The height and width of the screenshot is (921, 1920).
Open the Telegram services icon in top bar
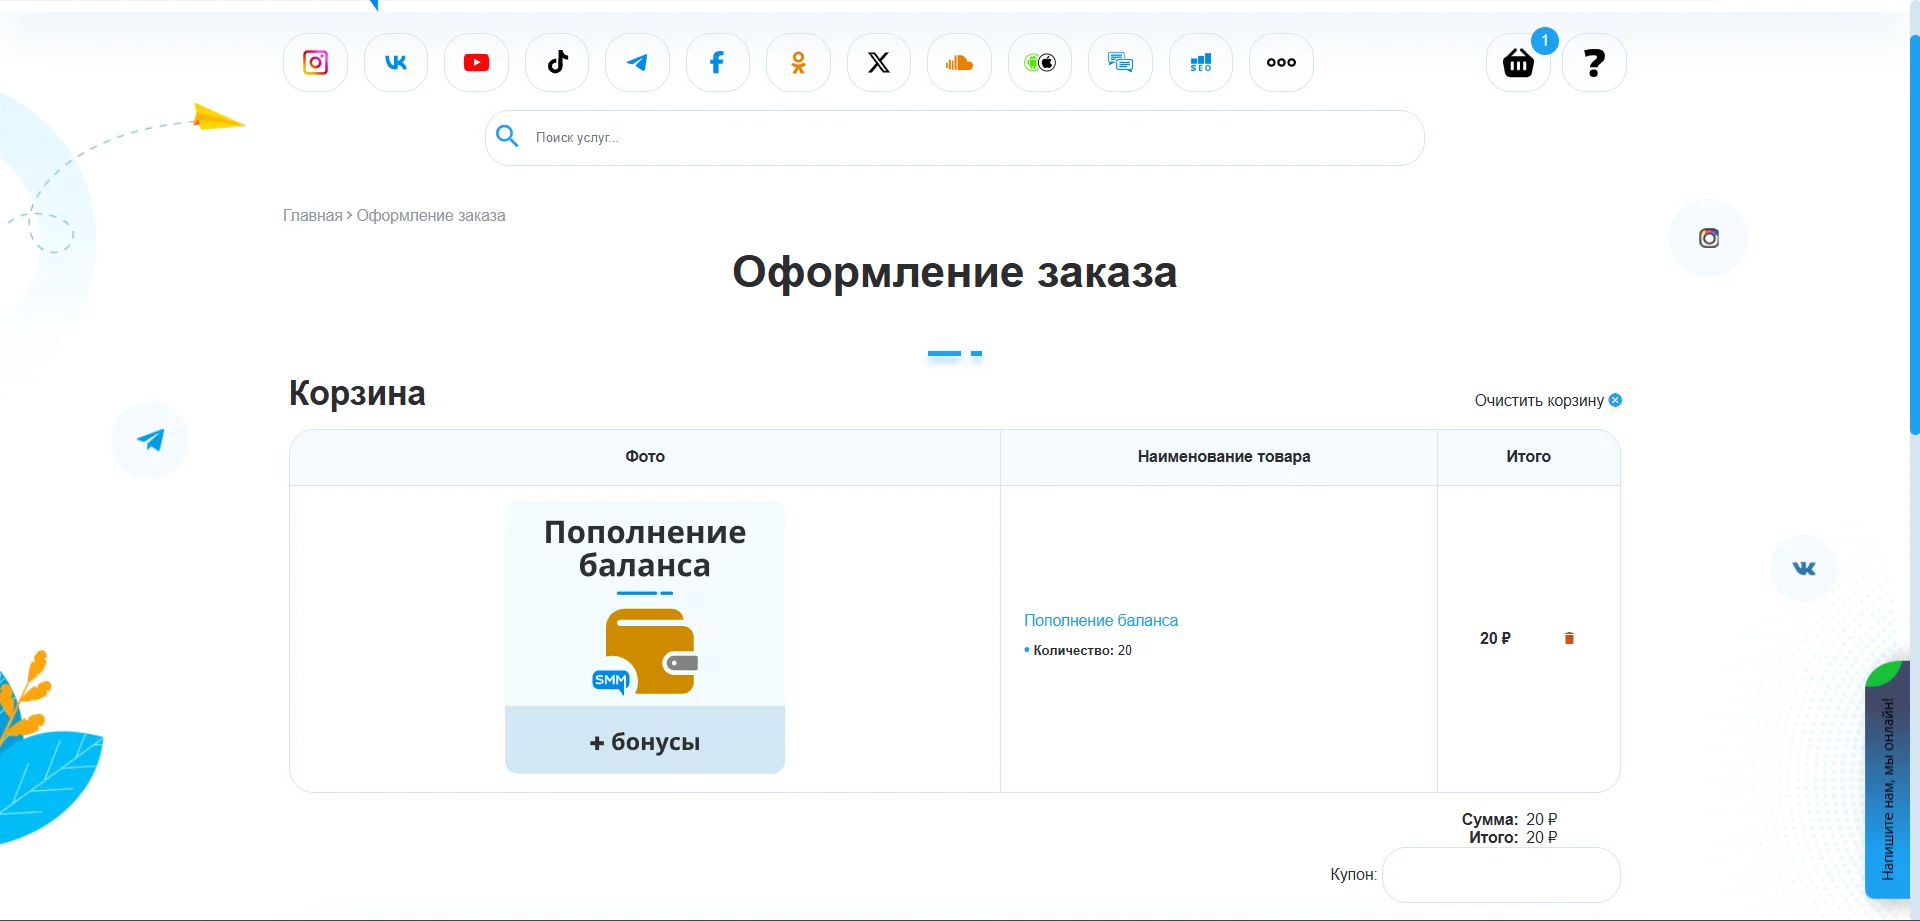point(637,63)
